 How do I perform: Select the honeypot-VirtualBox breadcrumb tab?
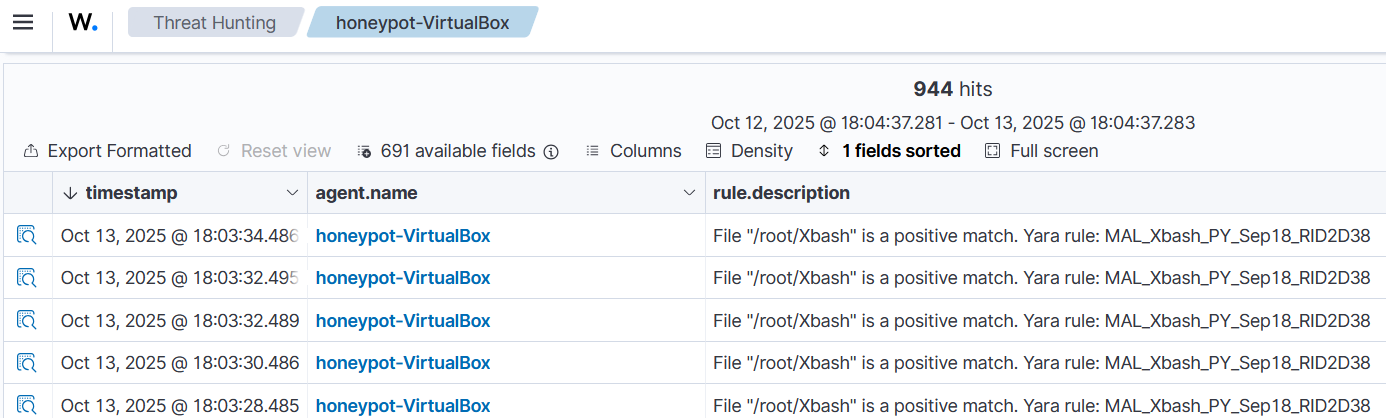click(x=422, y=22)
